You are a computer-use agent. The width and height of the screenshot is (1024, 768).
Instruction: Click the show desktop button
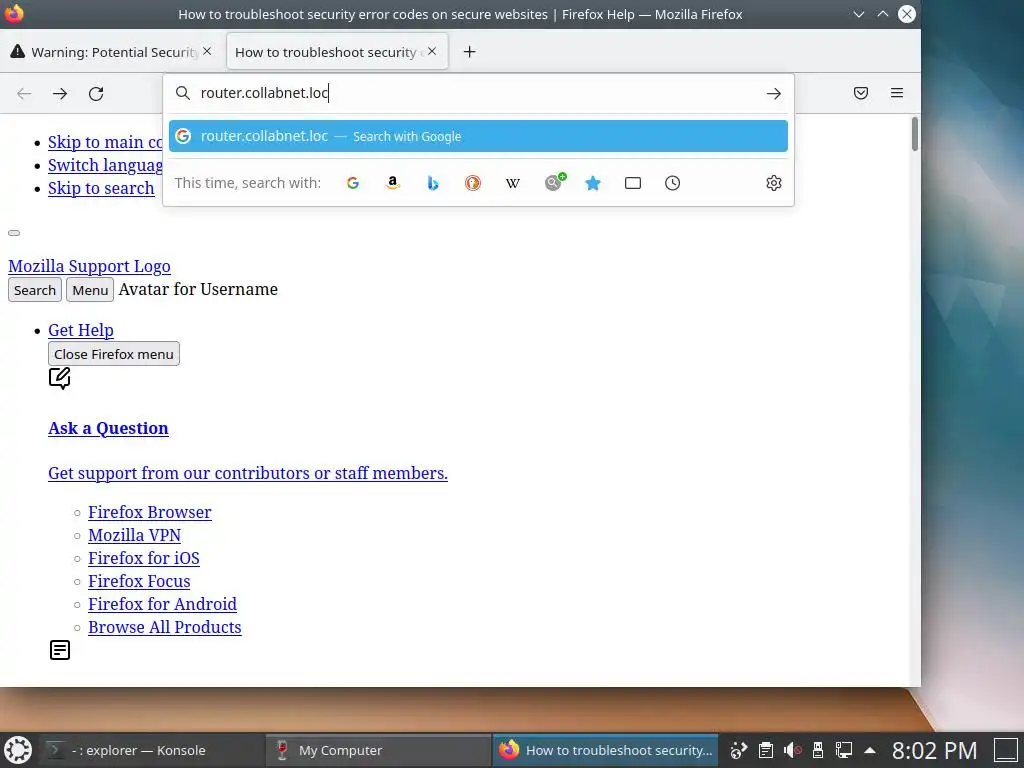(1006, 750)
